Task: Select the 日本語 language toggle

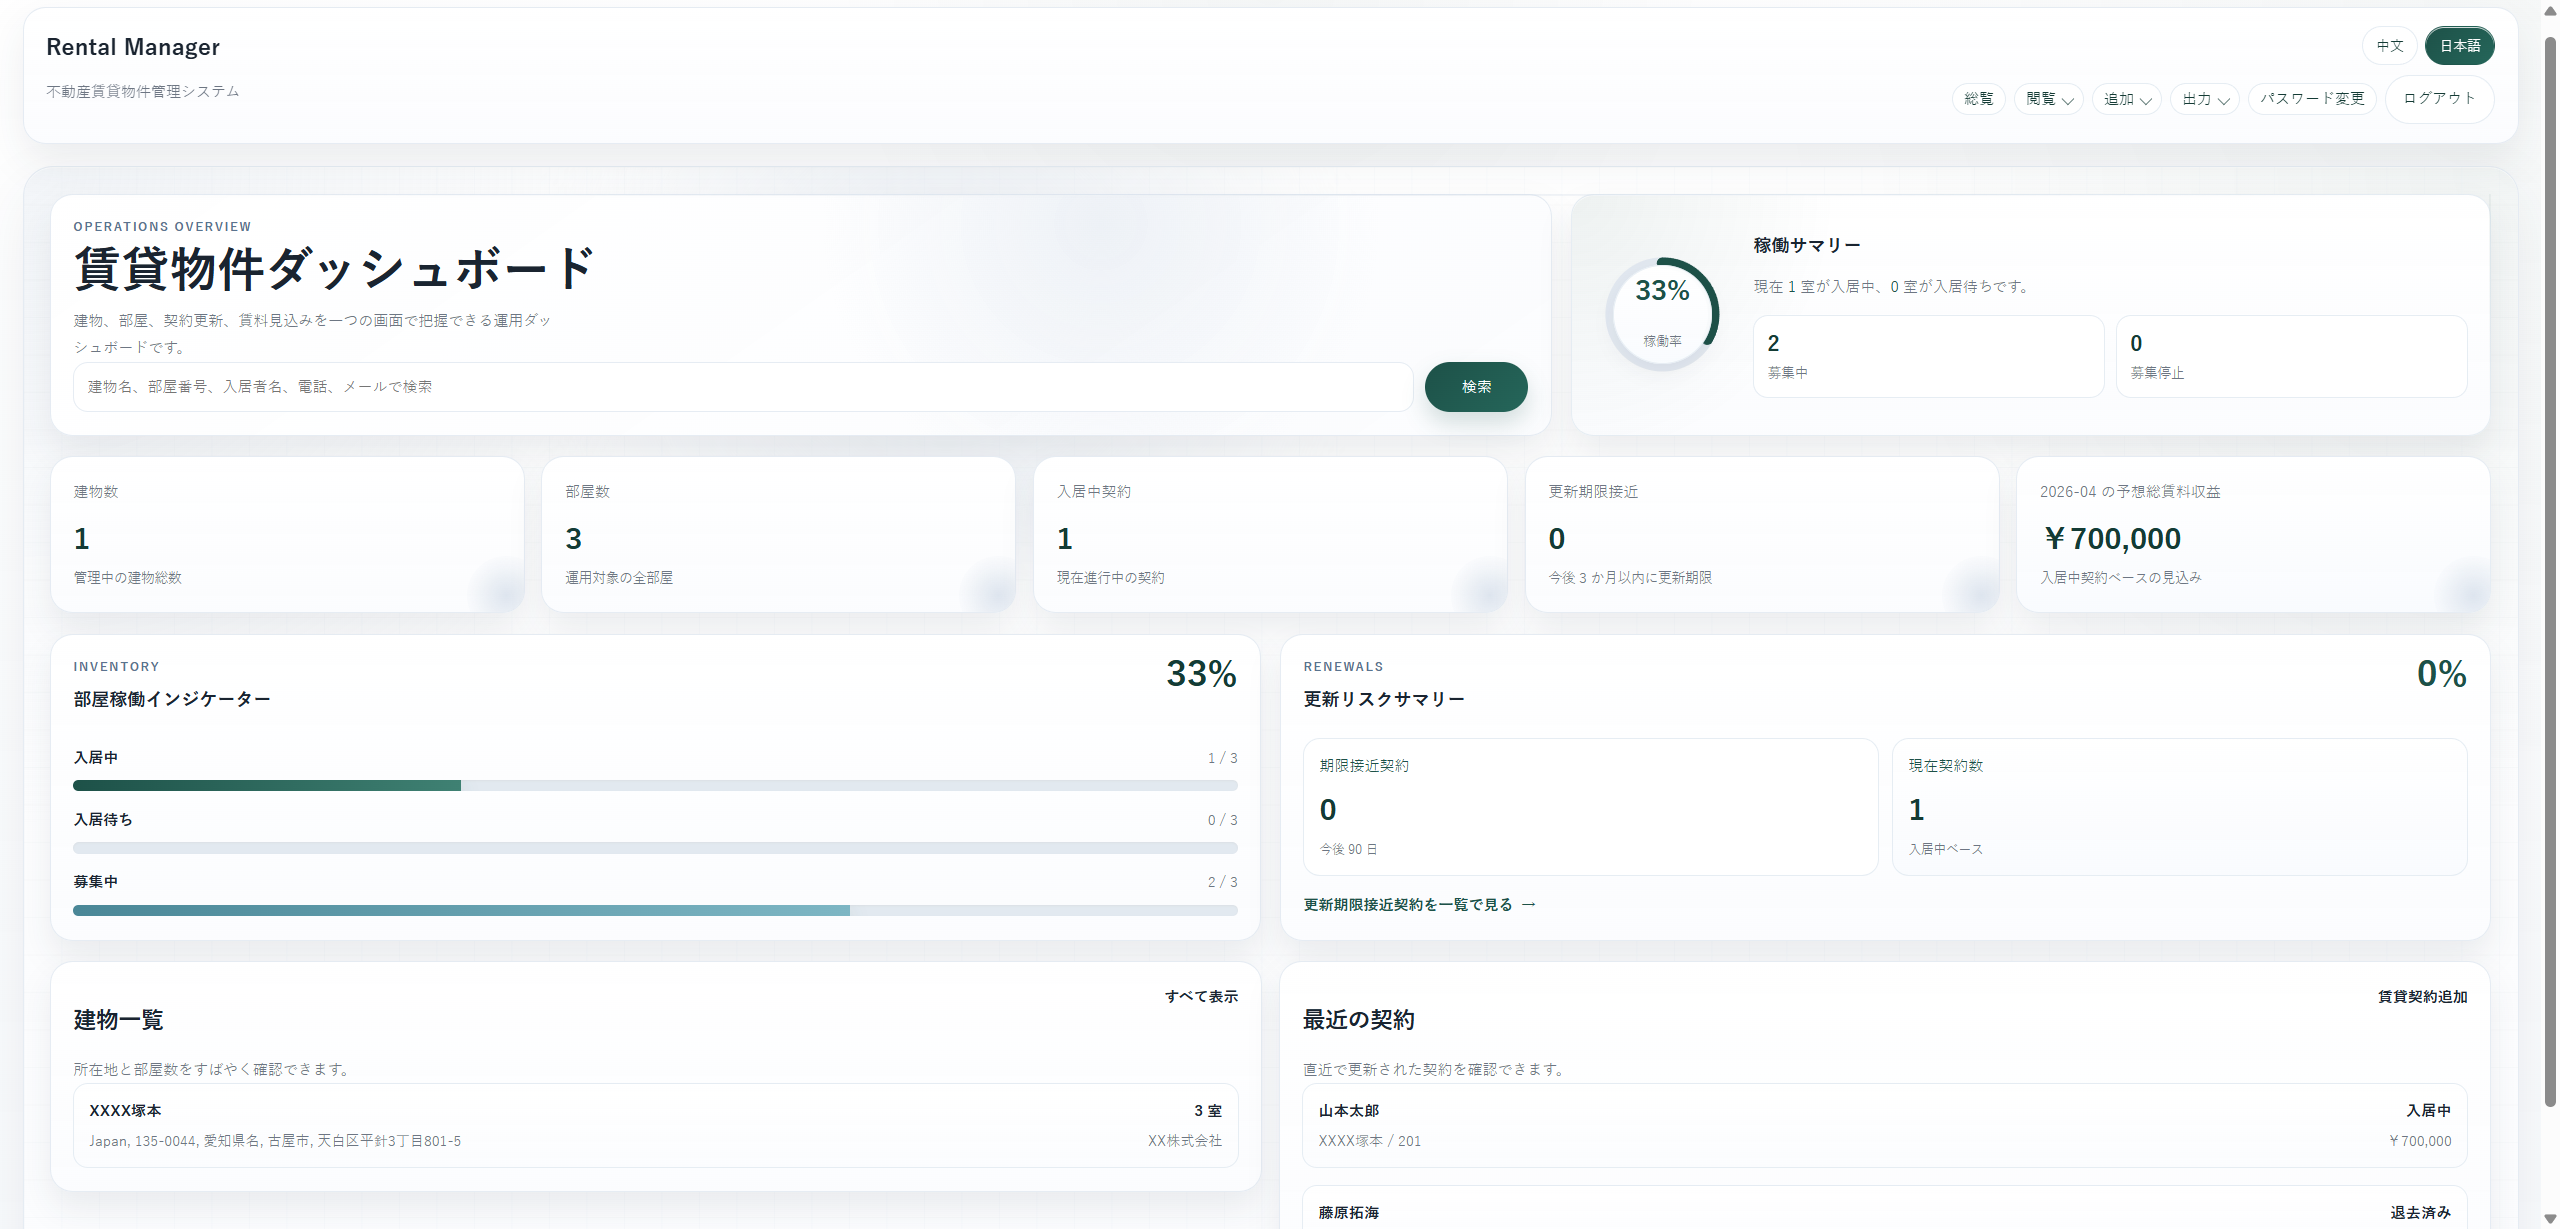Action: point(2459,46)
